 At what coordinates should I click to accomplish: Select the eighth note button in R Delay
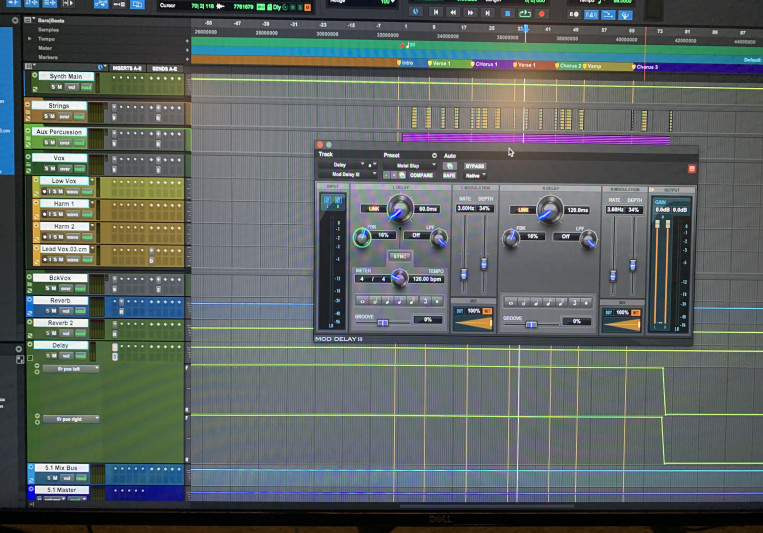[x=549, y=302]
